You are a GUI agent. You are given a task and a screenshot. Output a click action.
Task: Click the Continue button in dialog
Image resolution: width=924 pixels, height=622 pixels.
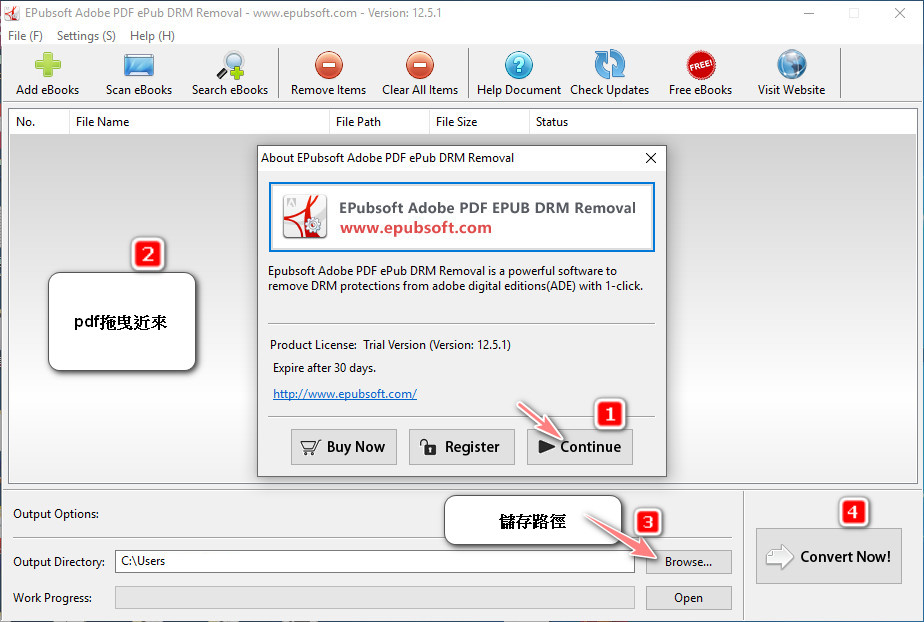coord(580,447)
